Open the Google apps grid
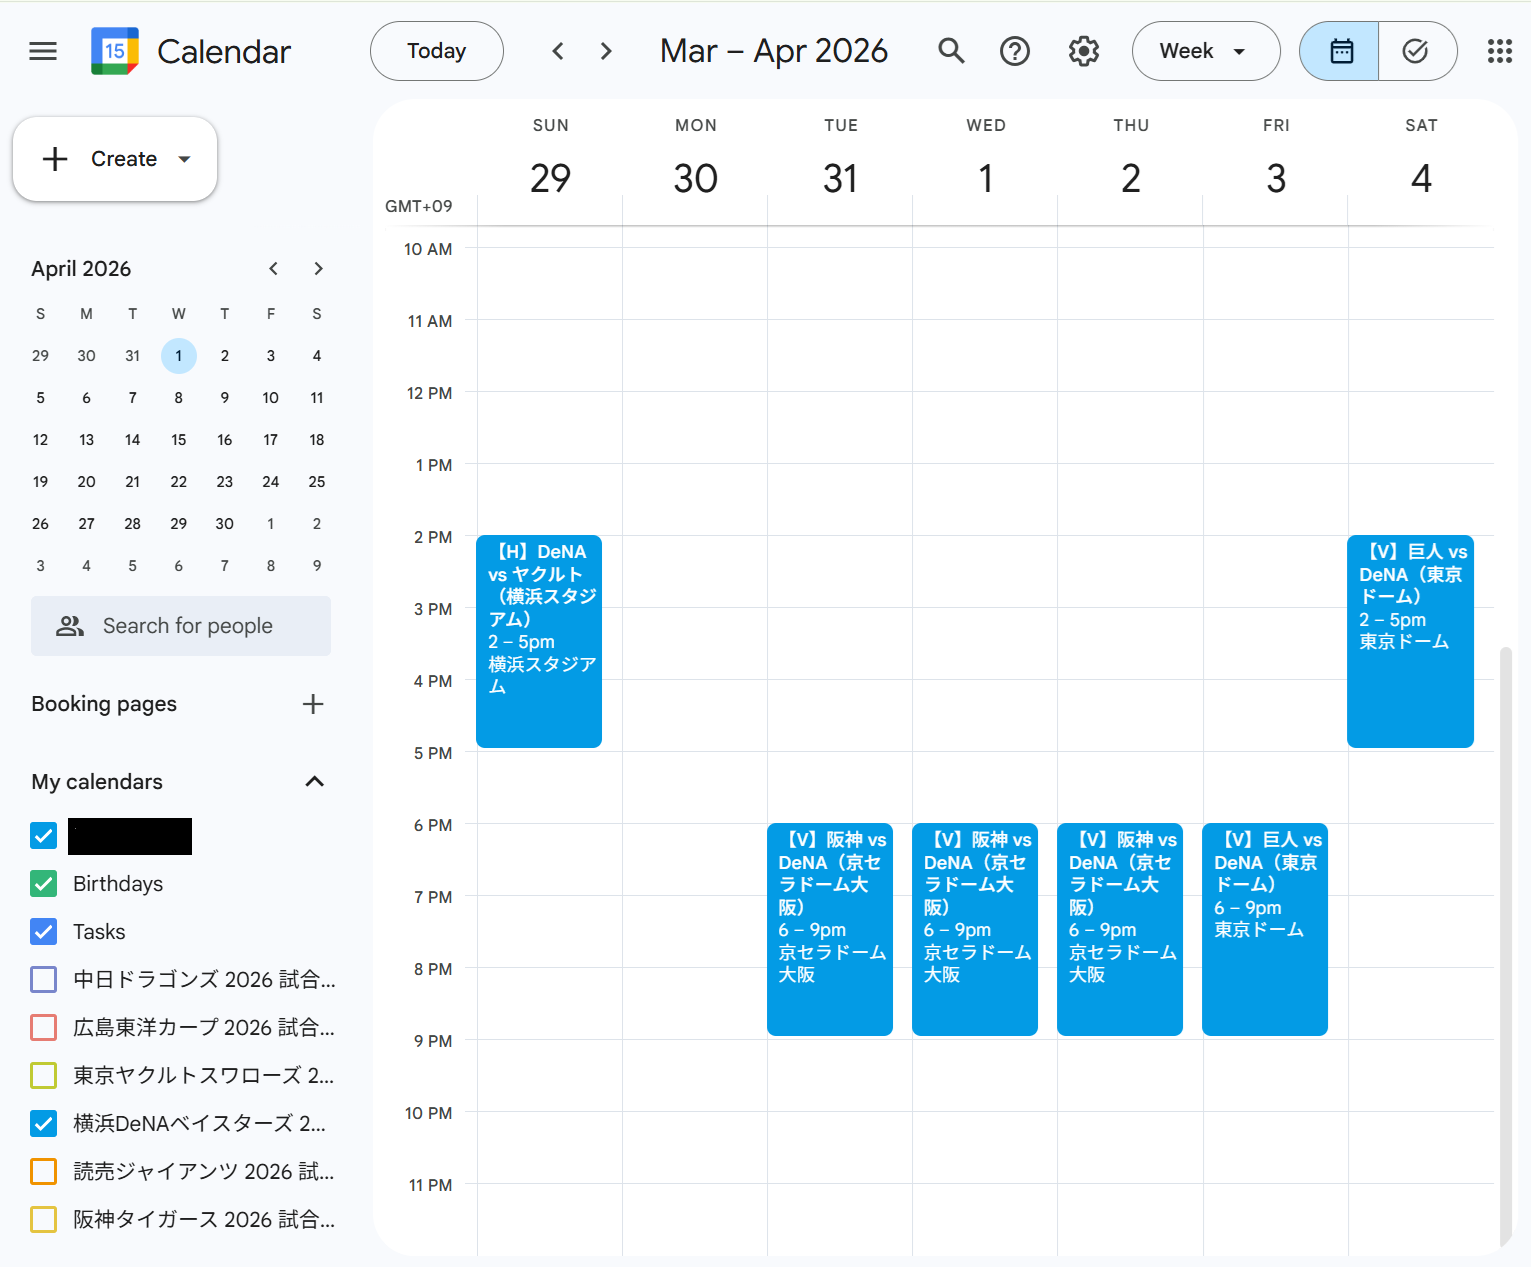Screen dimensions: 1531x1267 tap(1499, 51)
